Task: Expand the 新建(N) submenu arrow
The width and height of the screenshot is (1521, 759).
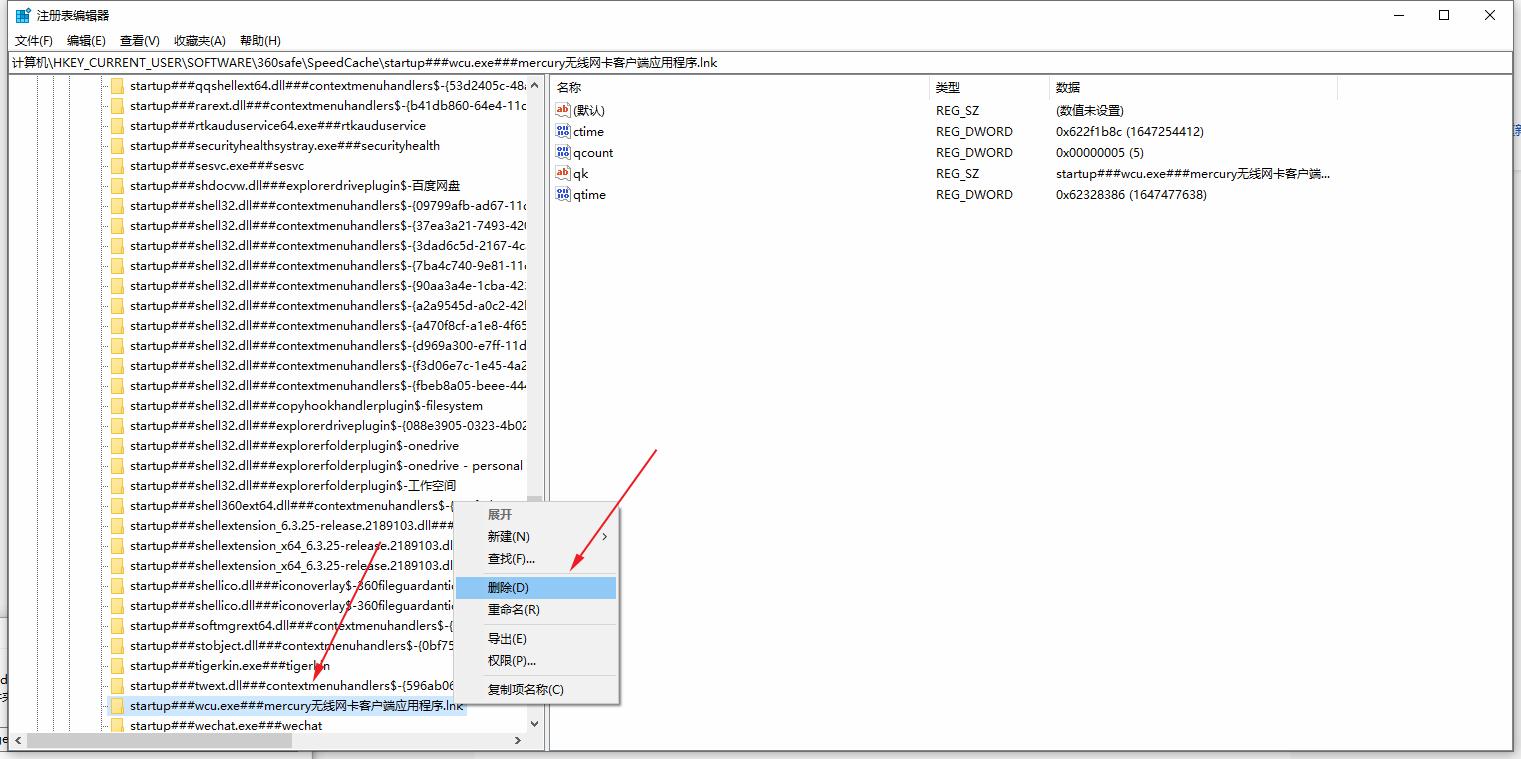Action: click(604, 537)
